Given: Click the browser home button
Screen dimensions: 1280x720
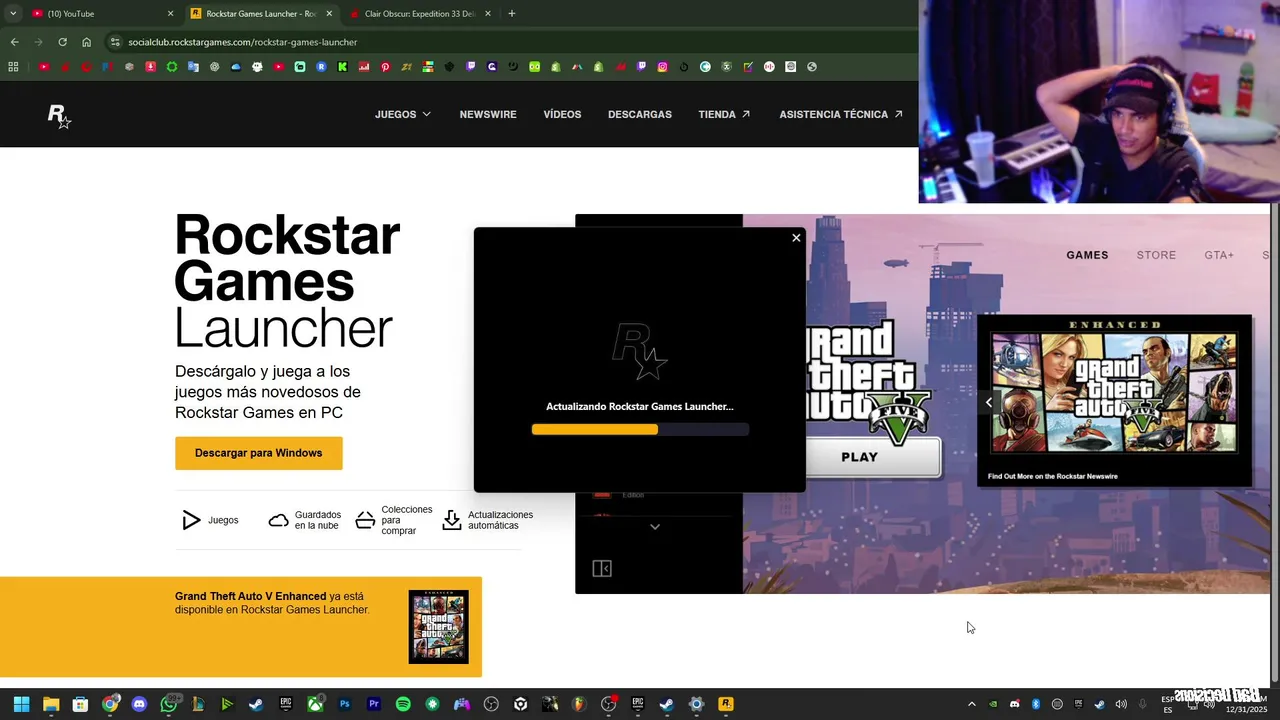Looking at the screenshot, I should (x=87, y=42).
